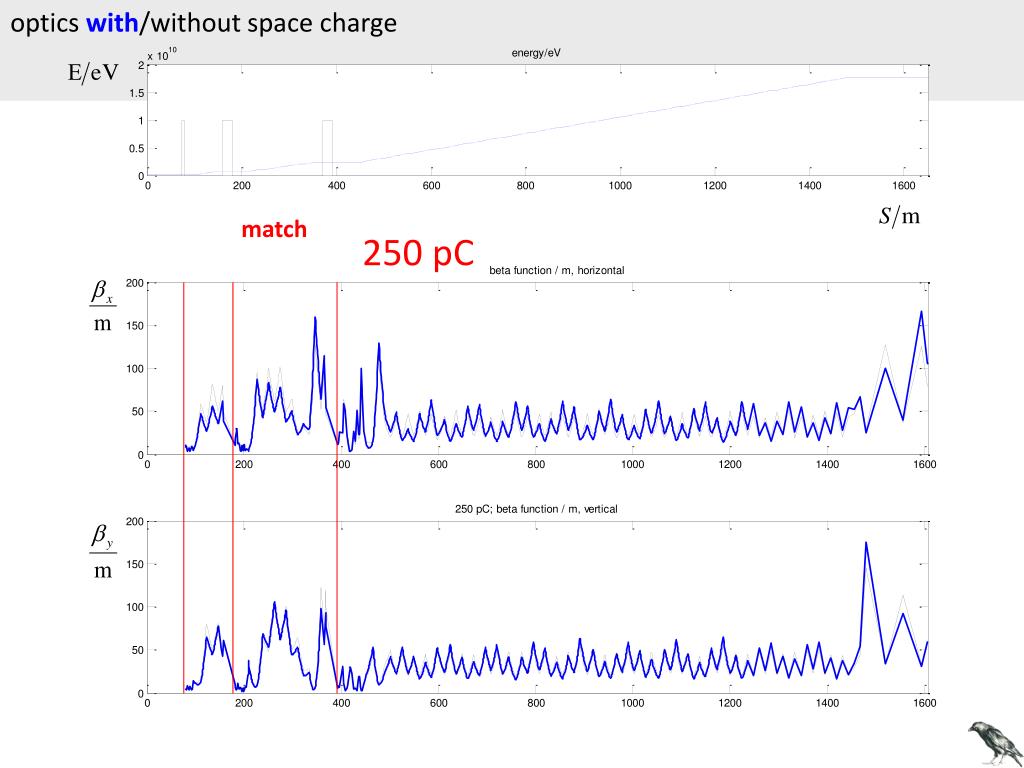Click the raven bird logo
The height and width of the screenshot is (768, 1024).
coord(995,743)
